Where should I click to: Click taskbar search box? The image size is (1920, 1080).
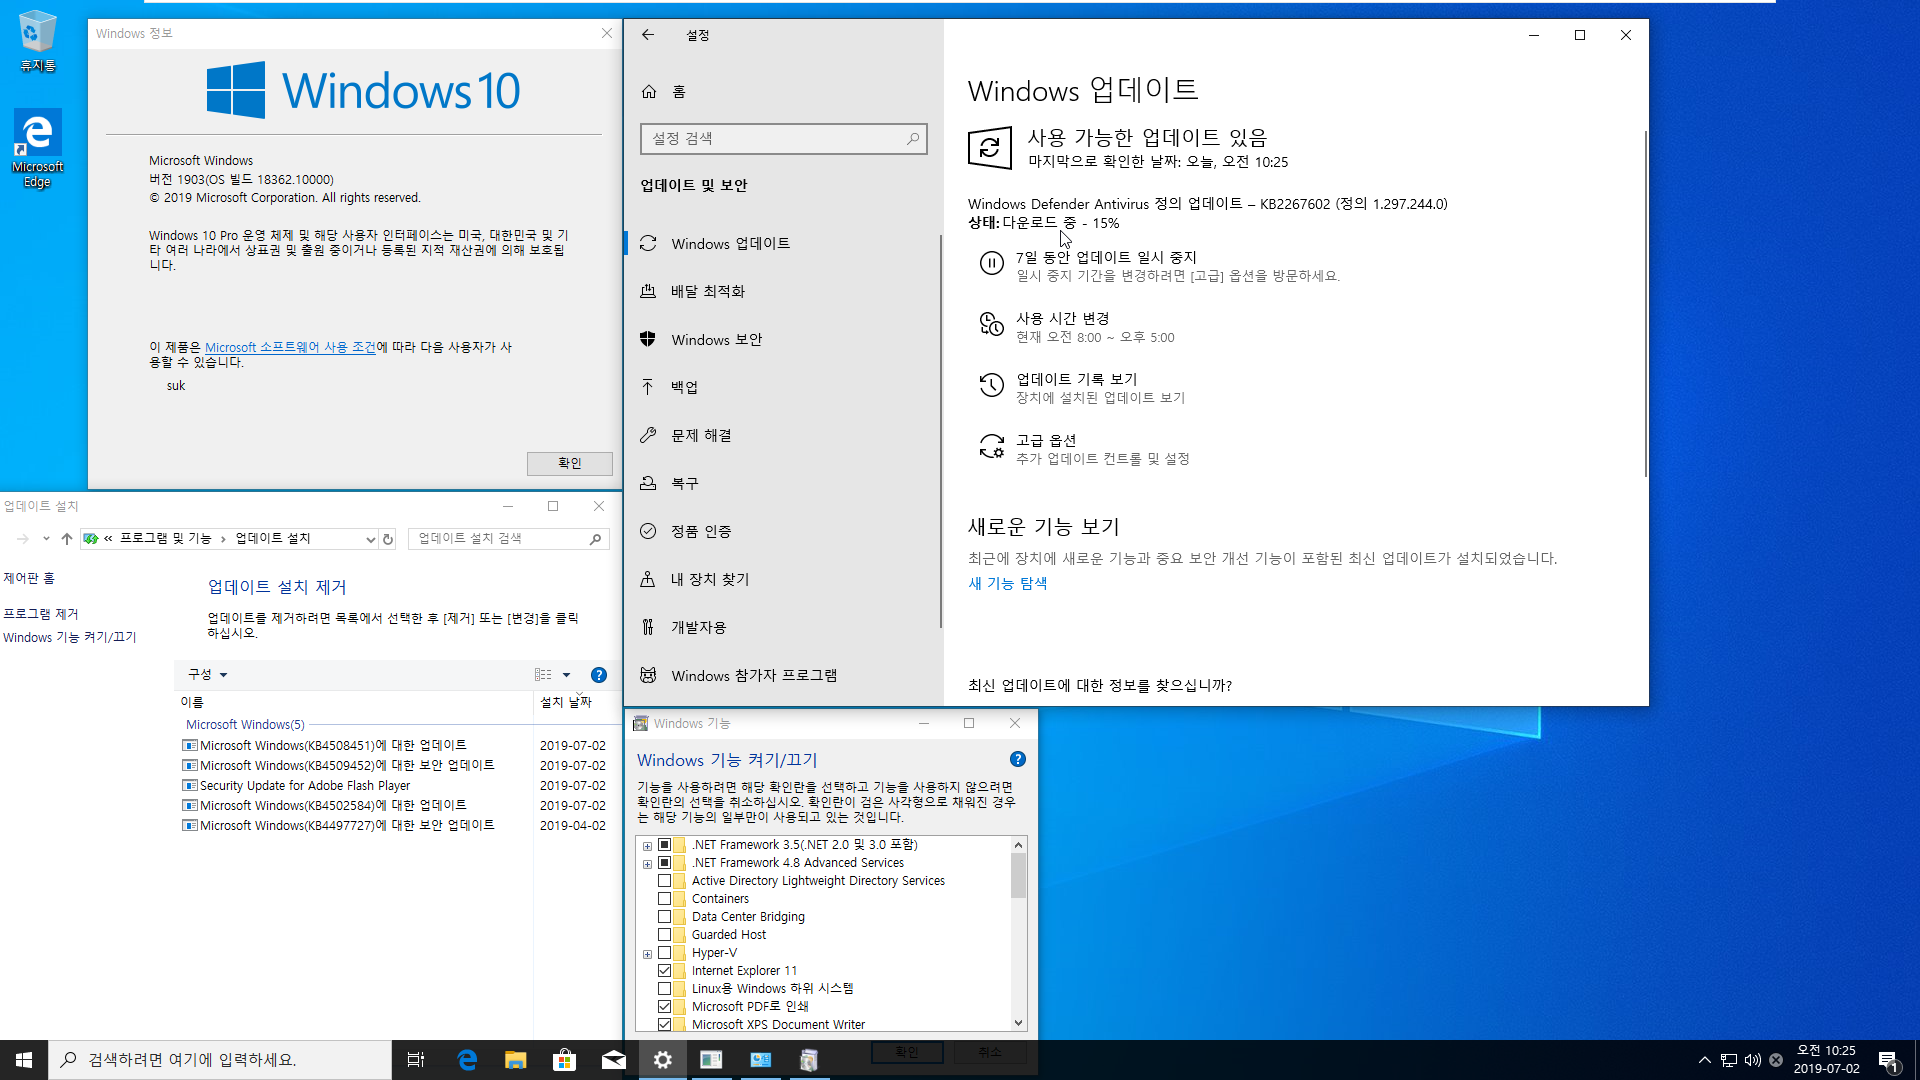pos(220,1060)
